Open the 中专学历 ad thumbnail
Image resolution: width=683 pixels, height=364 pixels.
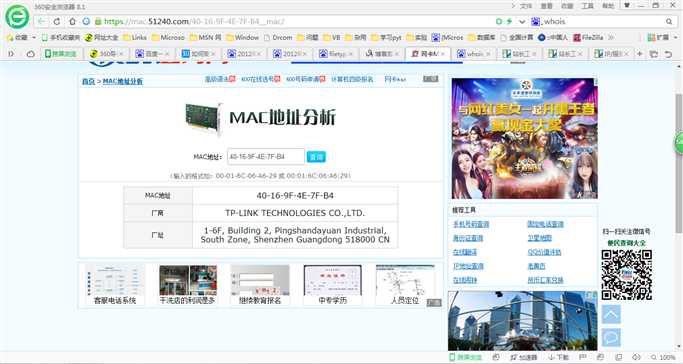point(333,285)
